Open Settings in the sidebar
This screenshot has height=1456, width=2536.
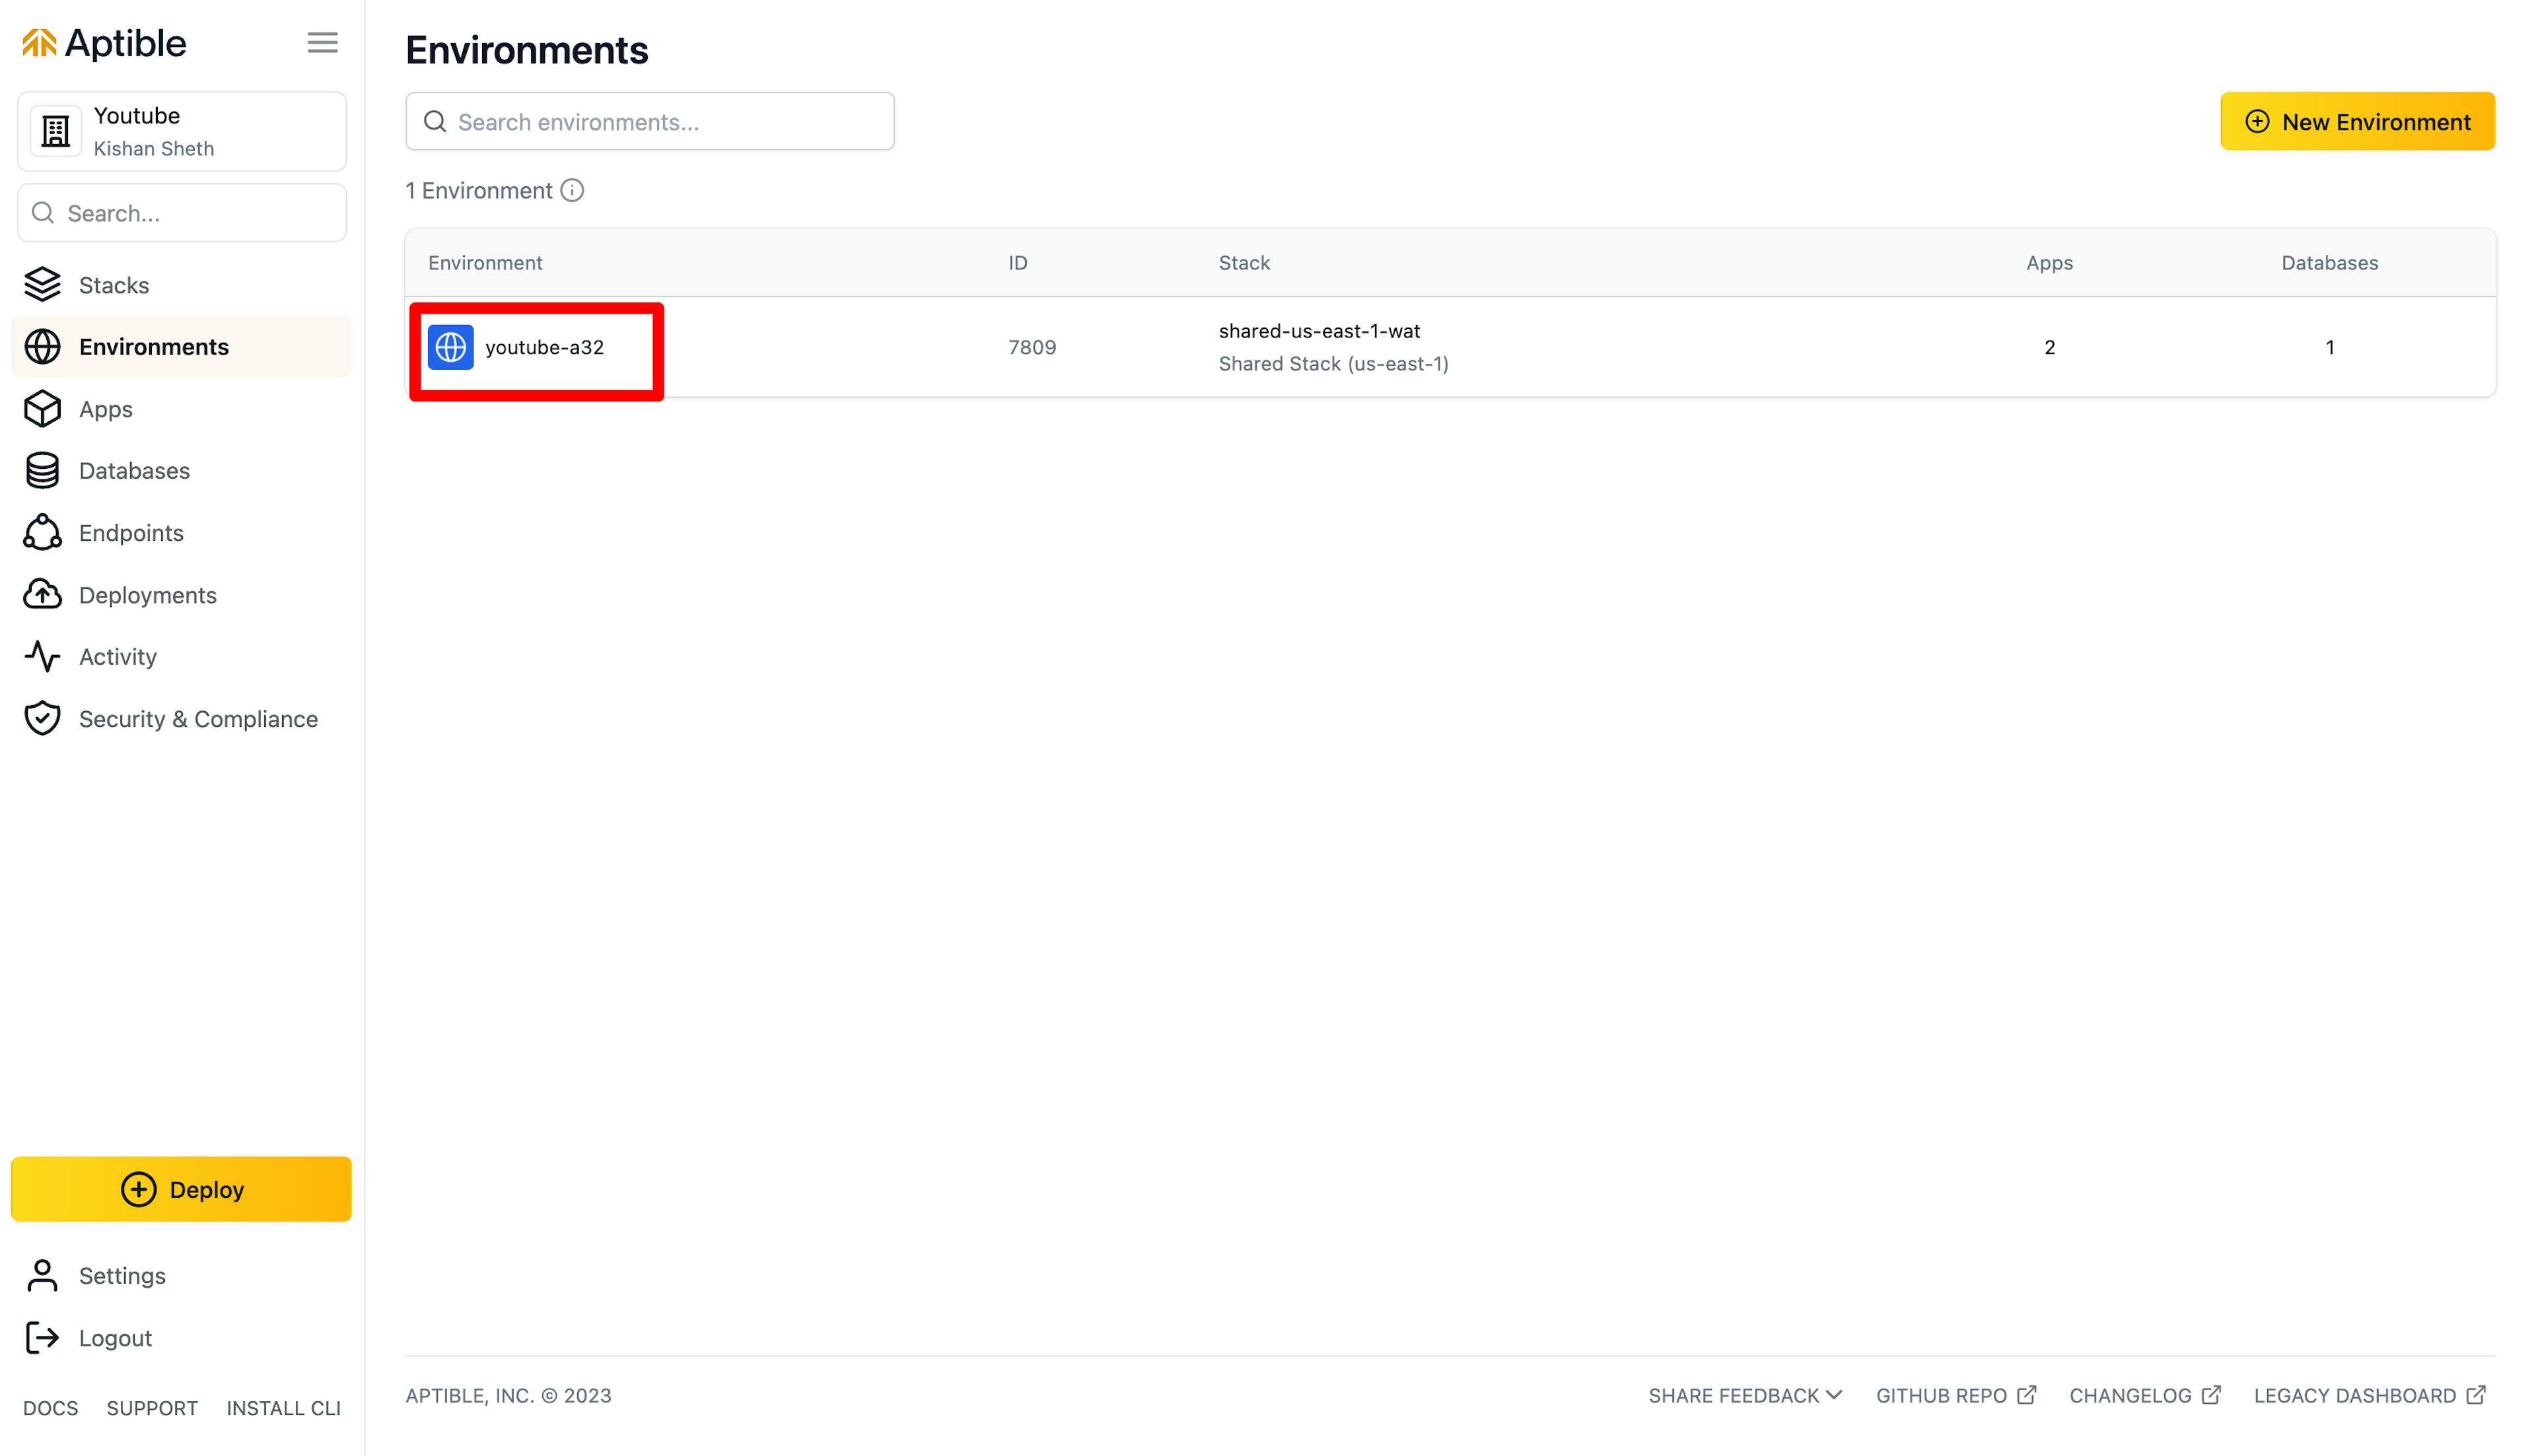point(122,1276)
